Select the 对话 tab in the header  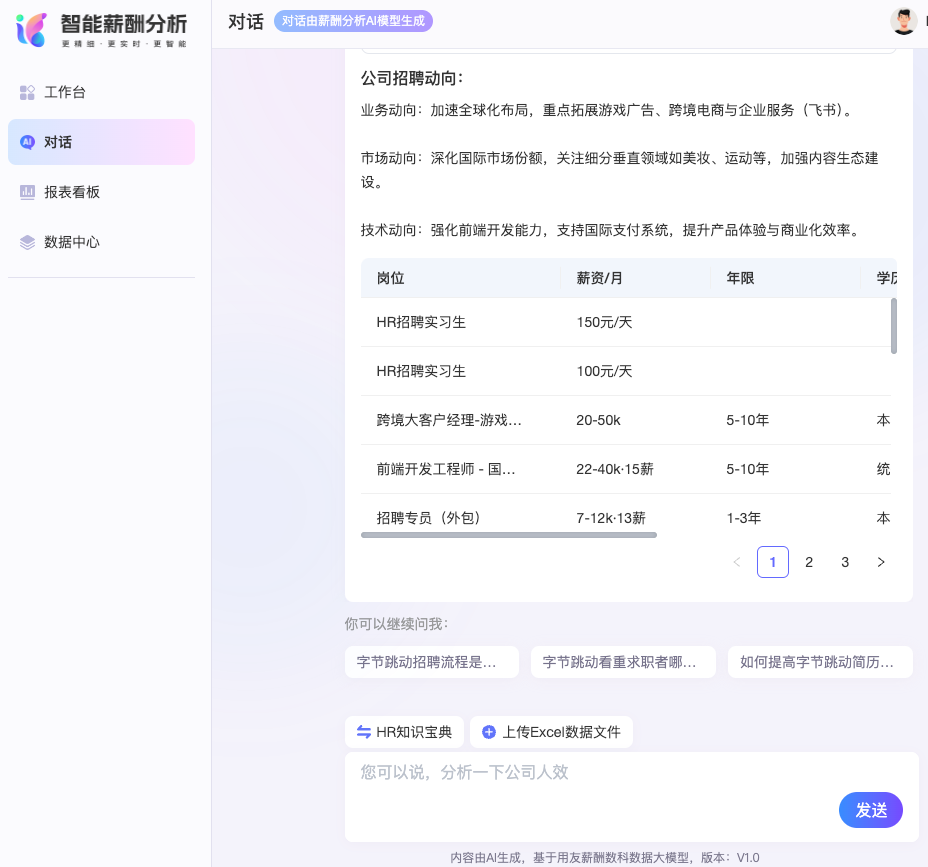point(246,20)
